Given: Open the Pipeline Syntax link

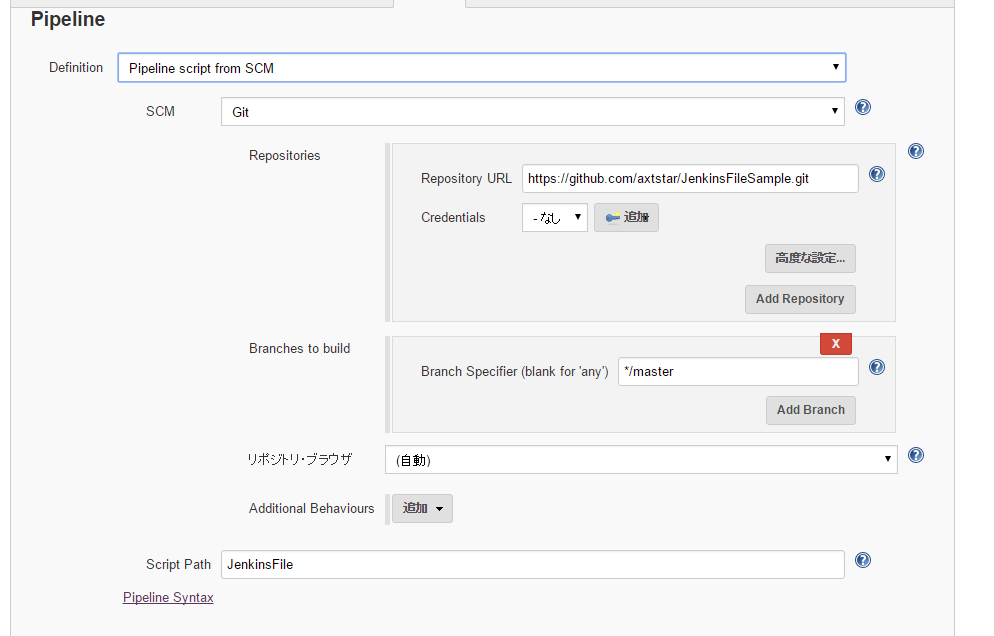Looking at the screenshot, I should [x=168, y=597].
